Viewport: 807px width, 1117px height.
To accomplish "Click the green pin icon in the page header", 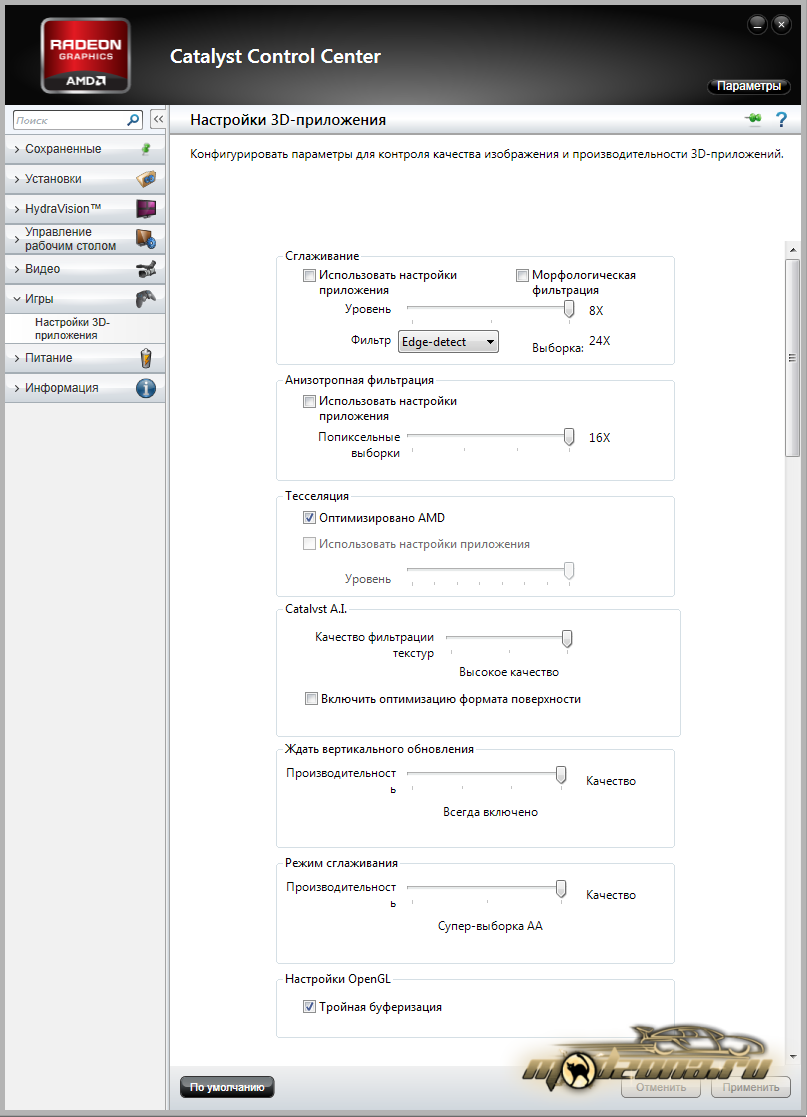I will (x=754, y=119).
